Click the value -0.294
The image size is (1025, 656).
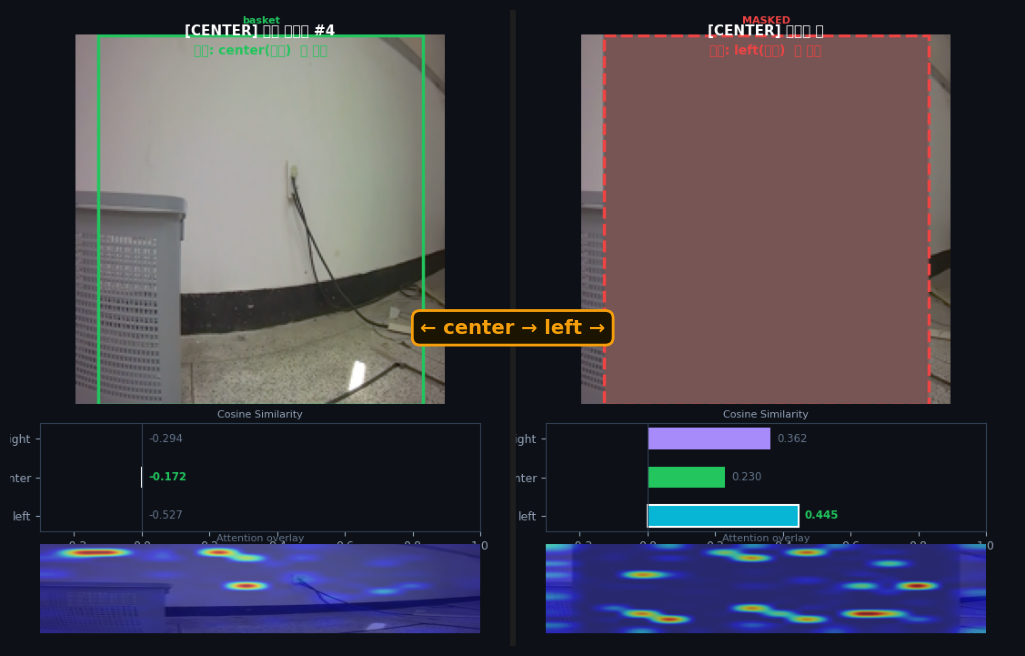pyautogui.click(x=166, y=438)
